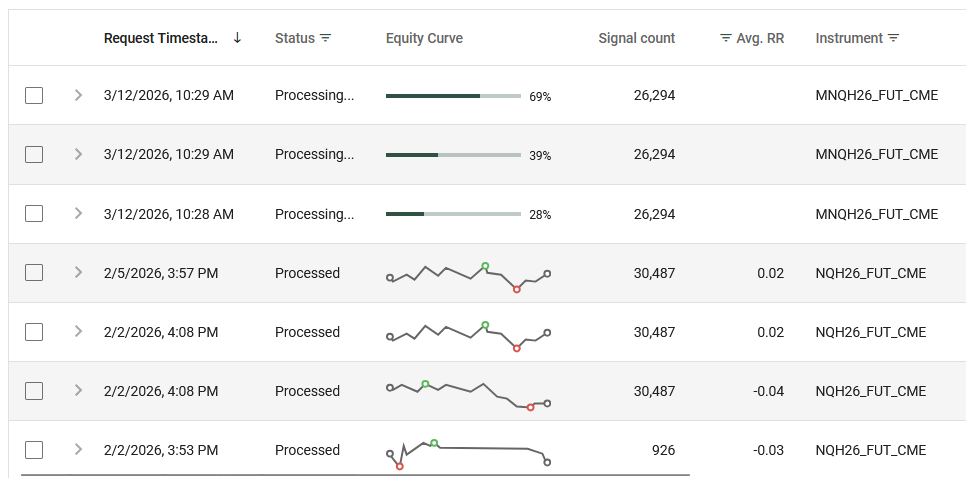The height and width of the screenshot is (478, 966).
Task: Expand the 2/2/2026 3:53 PM row
Action: click(78, 450)
